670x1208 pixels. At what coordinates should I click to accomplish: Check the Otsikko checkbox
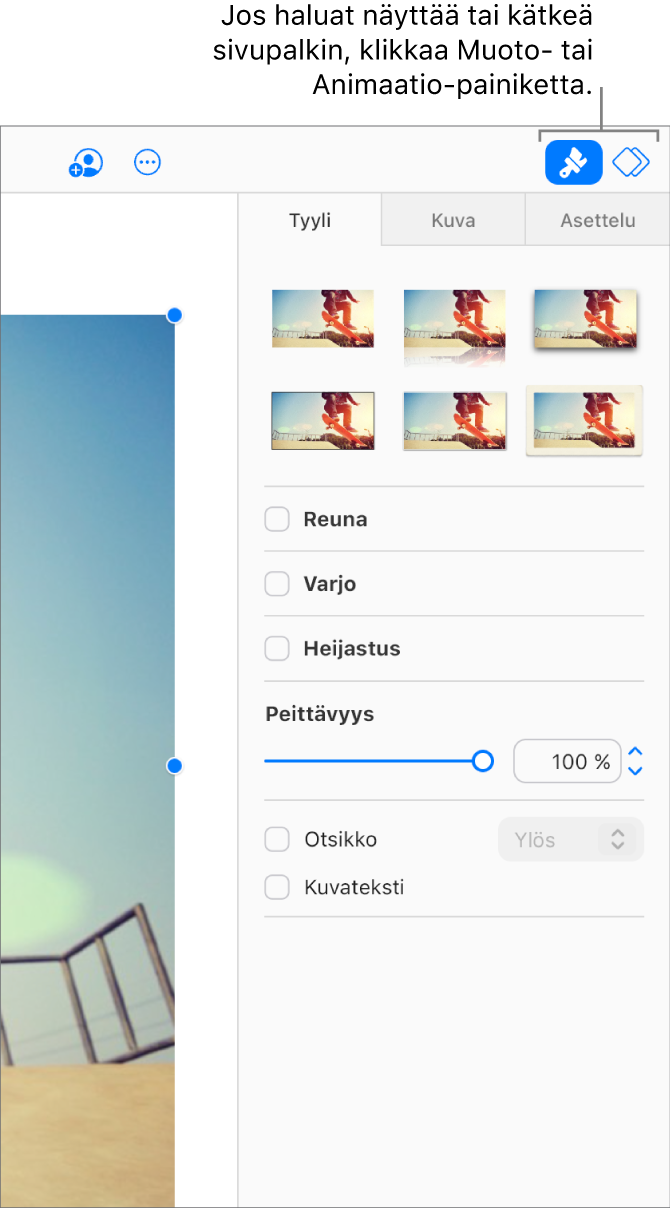[x=277, y=839]
